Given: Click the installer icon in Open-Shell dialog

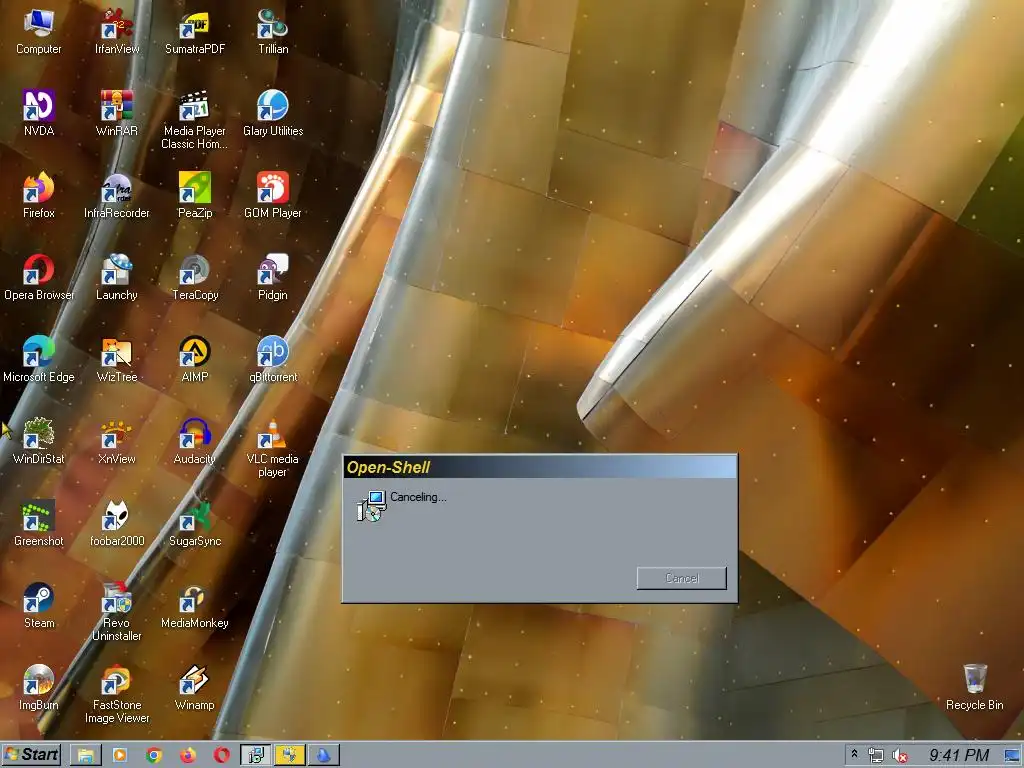Looking at the screenshot, I should click(x=371, y=506).
